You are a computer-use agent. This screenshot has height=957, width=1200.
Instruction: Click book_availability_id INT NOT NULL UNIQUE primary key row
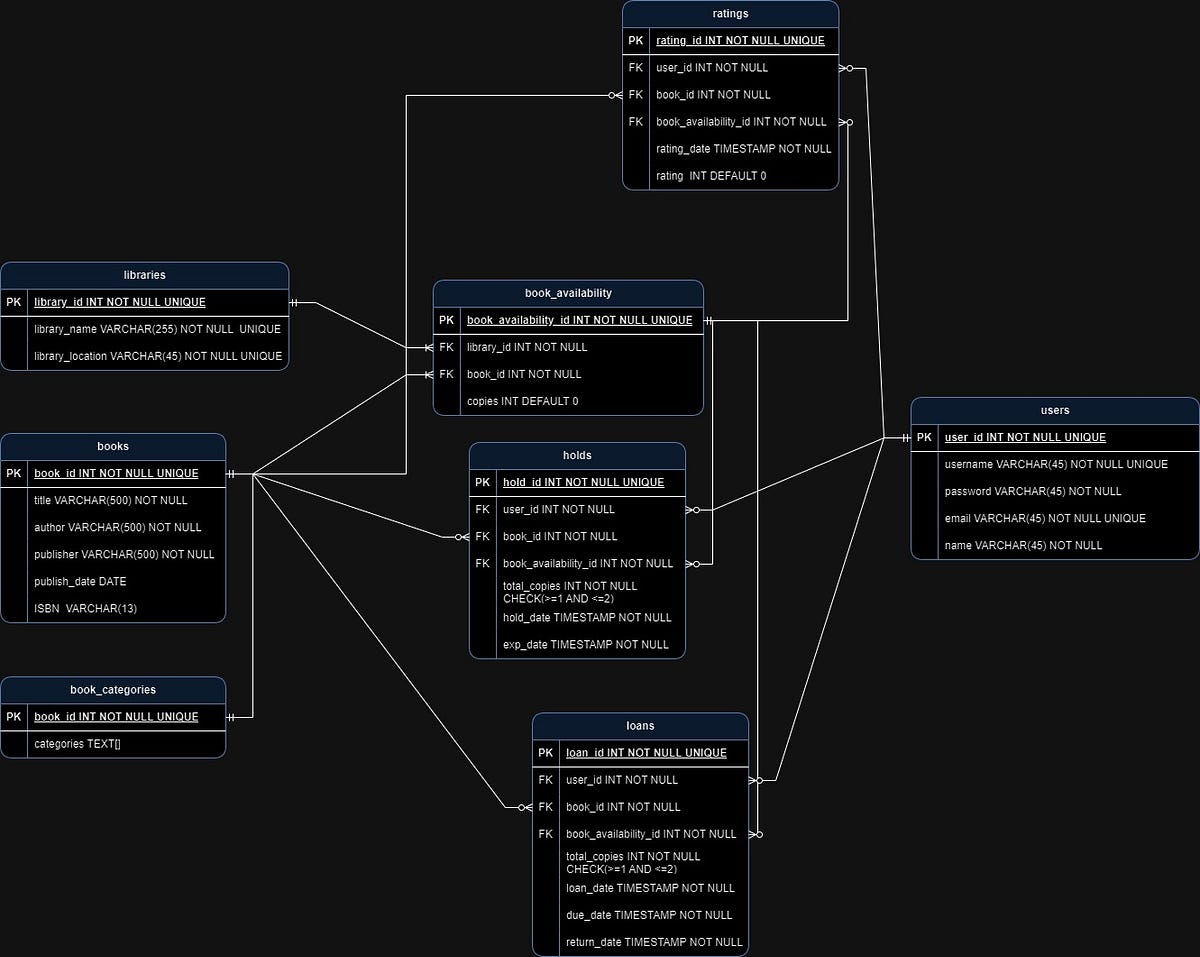pos(568,320)
